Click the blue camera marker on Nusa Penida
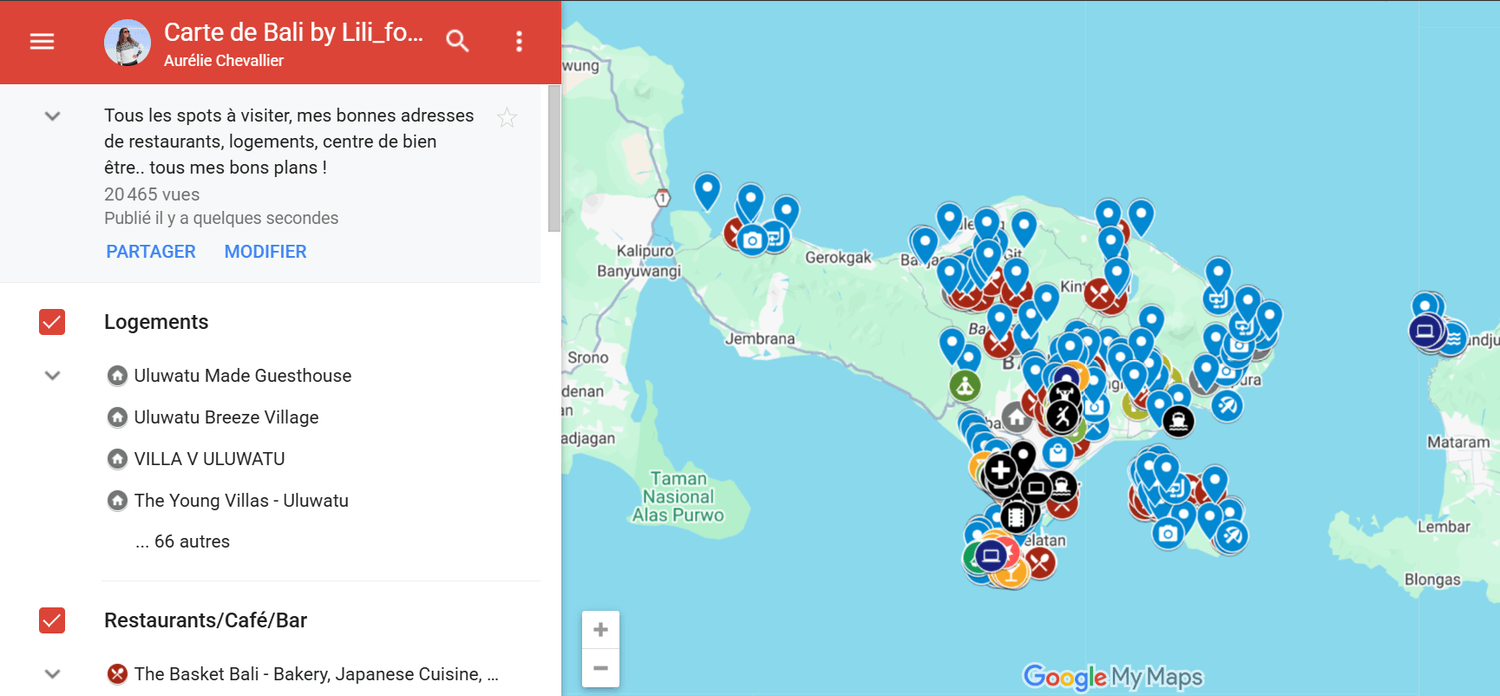 pyautogui.click(x=1168, y=533)
